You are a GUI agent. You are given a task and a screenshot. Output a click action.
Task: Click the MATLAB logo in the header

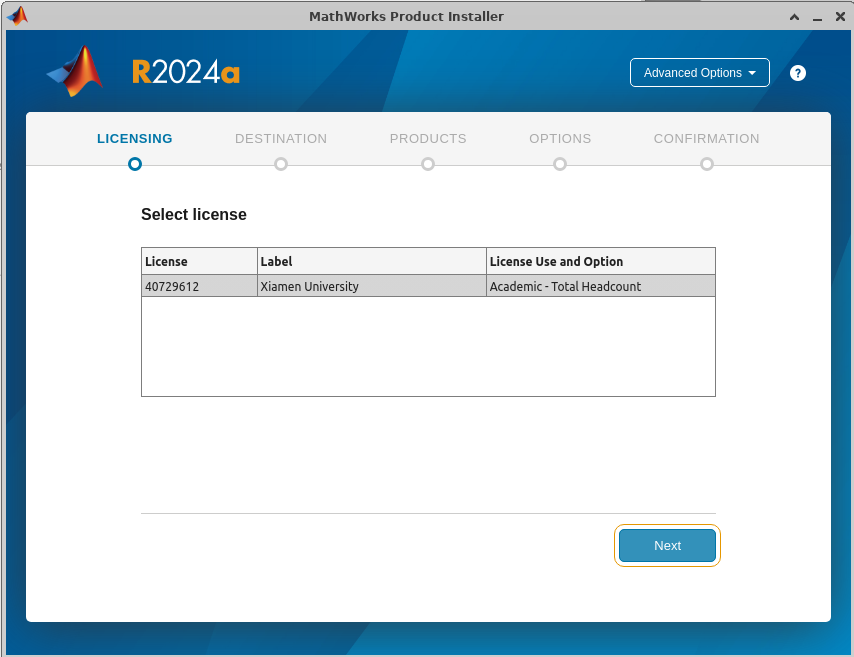pos(75,71)
